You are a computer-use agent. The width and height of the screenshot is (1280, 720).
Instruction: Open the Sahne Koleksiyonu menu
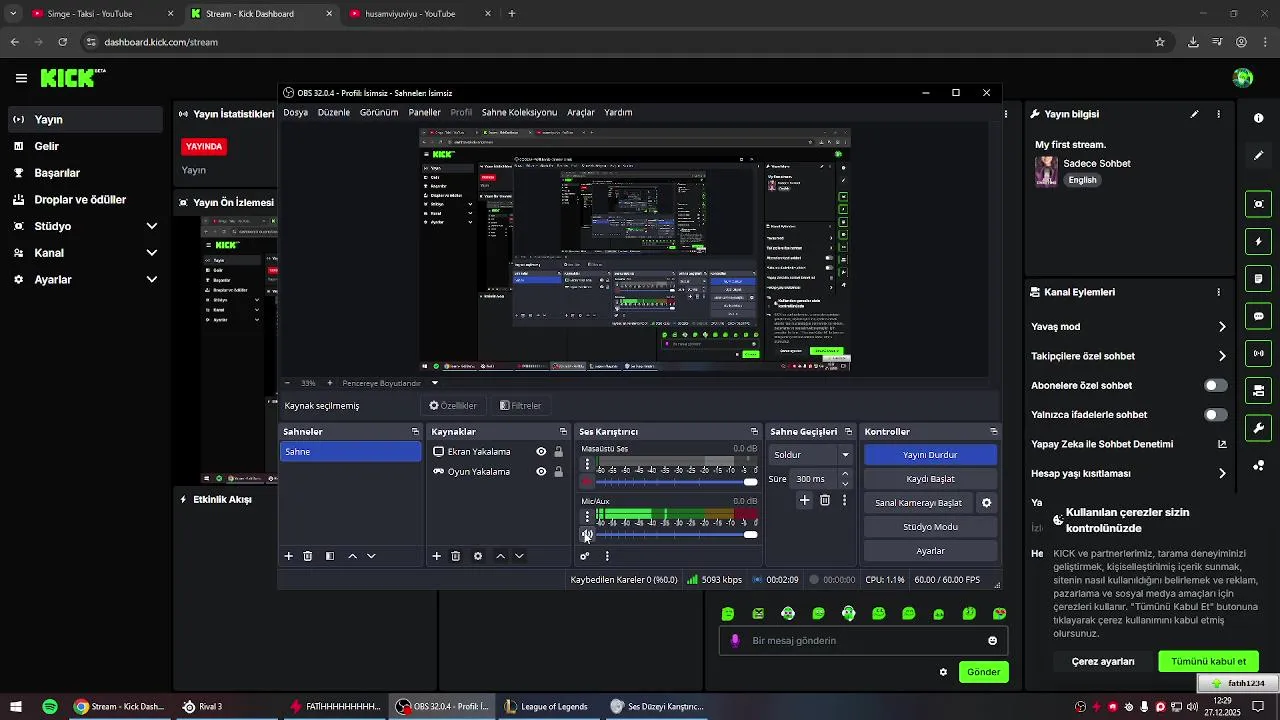tap(519, 113)
